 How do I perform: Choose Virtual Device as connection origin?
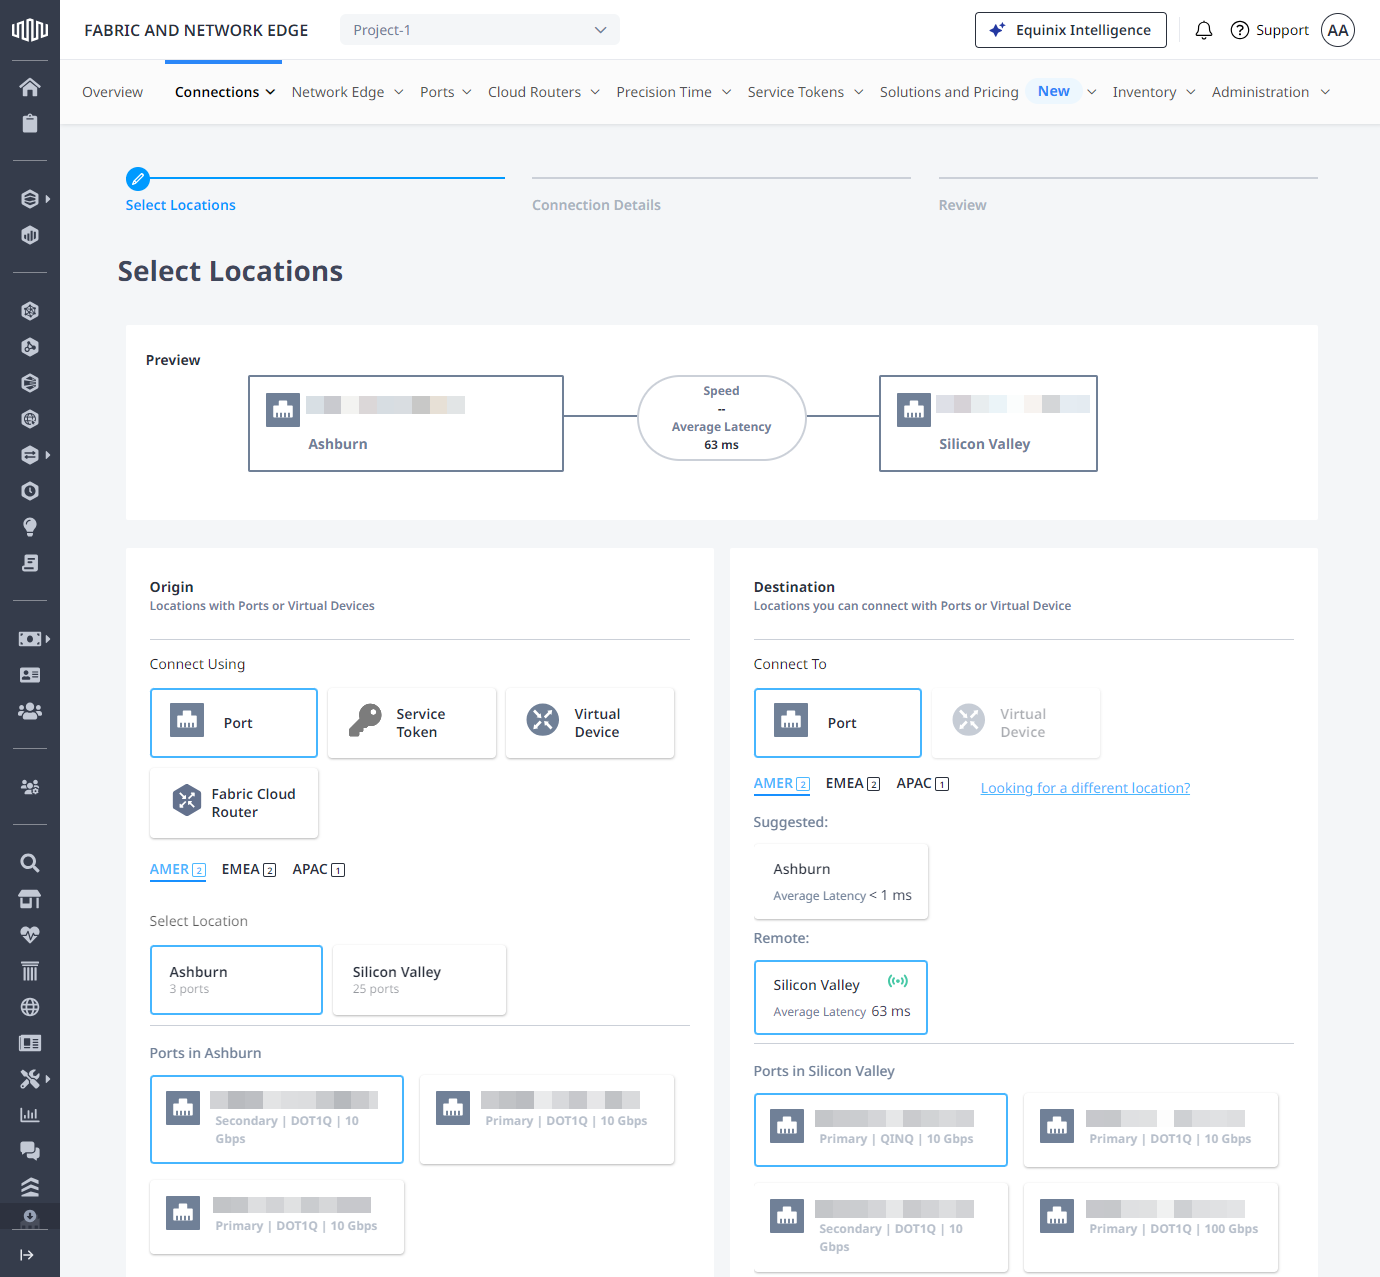(590, 723)
